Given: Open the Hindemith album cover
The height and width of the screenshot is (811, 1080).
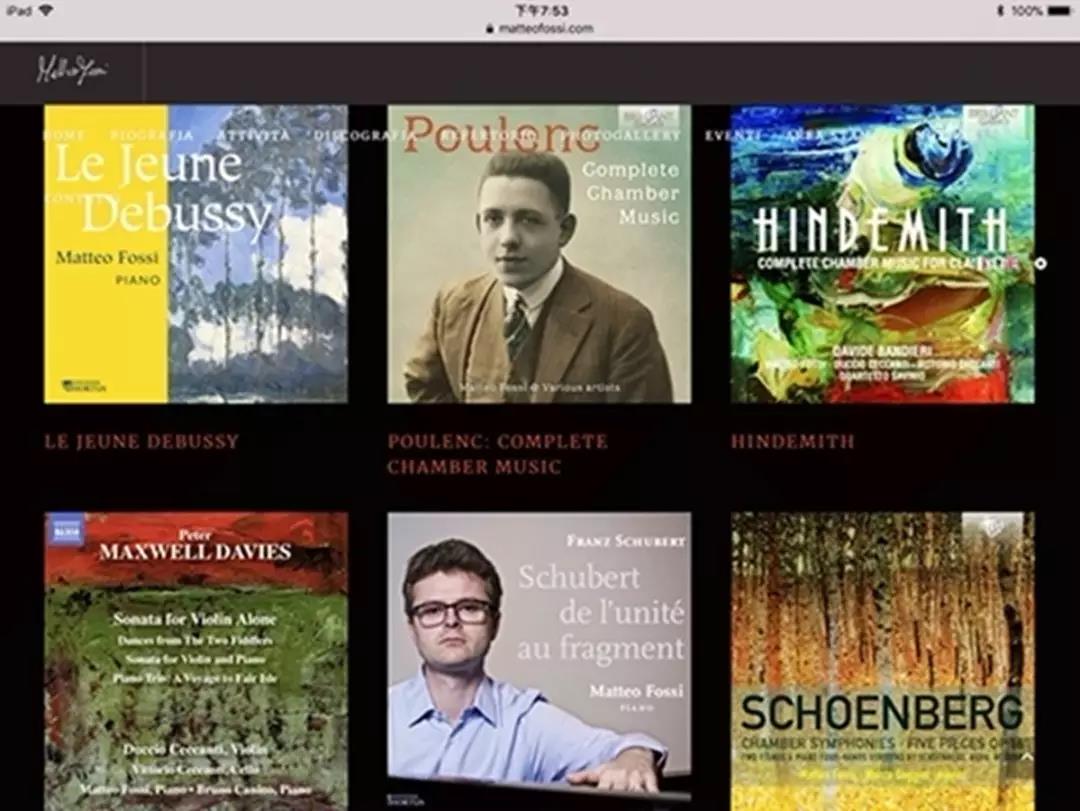Looking at the screenshot, I should [883, 254].
